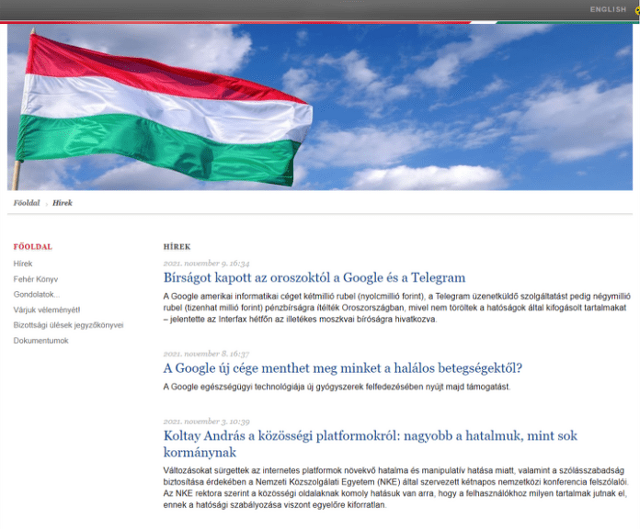640x529 pixels.
Task: Click date '2021. november 9. 16:34'
Action: click(206, 263)
